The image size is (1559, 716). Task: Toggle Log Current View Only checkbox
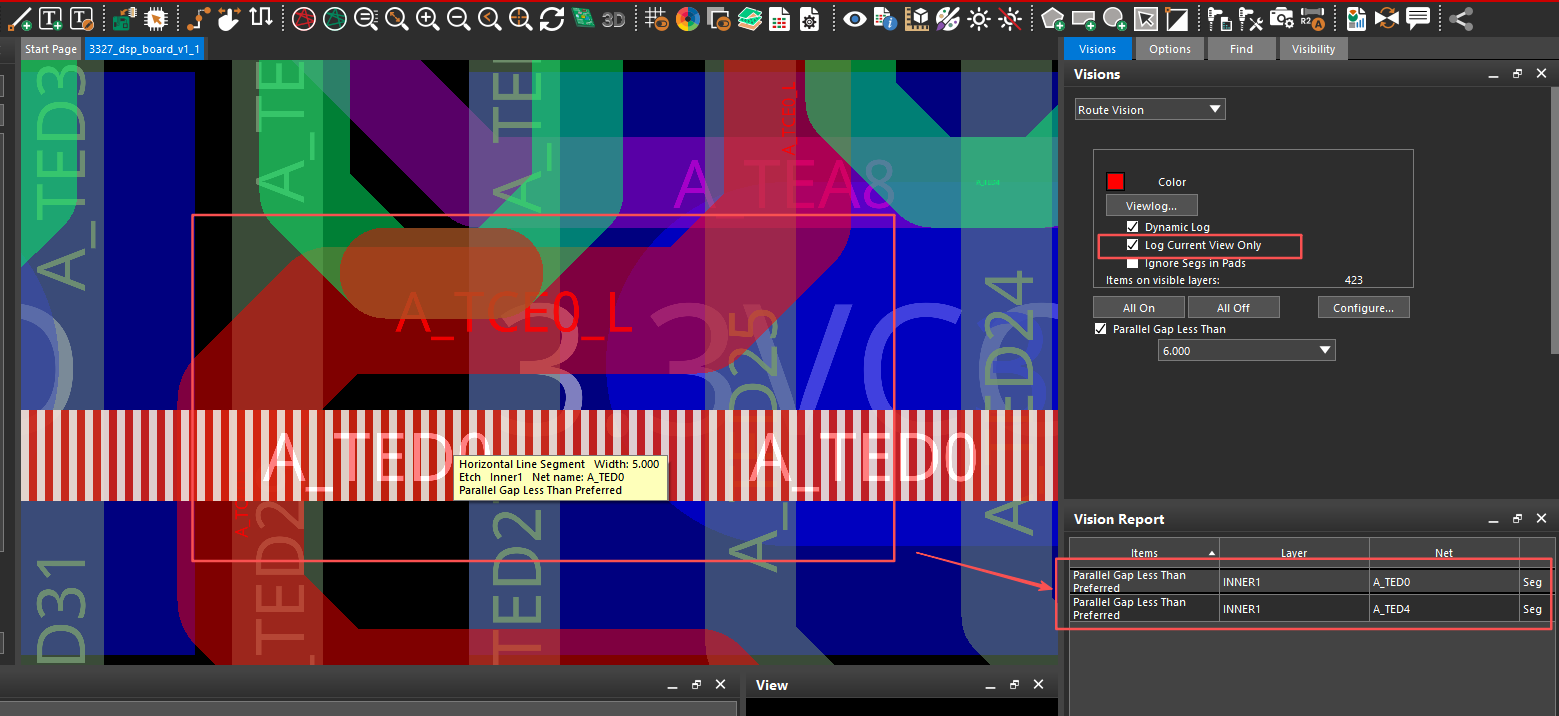pyautogui.click(x=1133, y=245)
